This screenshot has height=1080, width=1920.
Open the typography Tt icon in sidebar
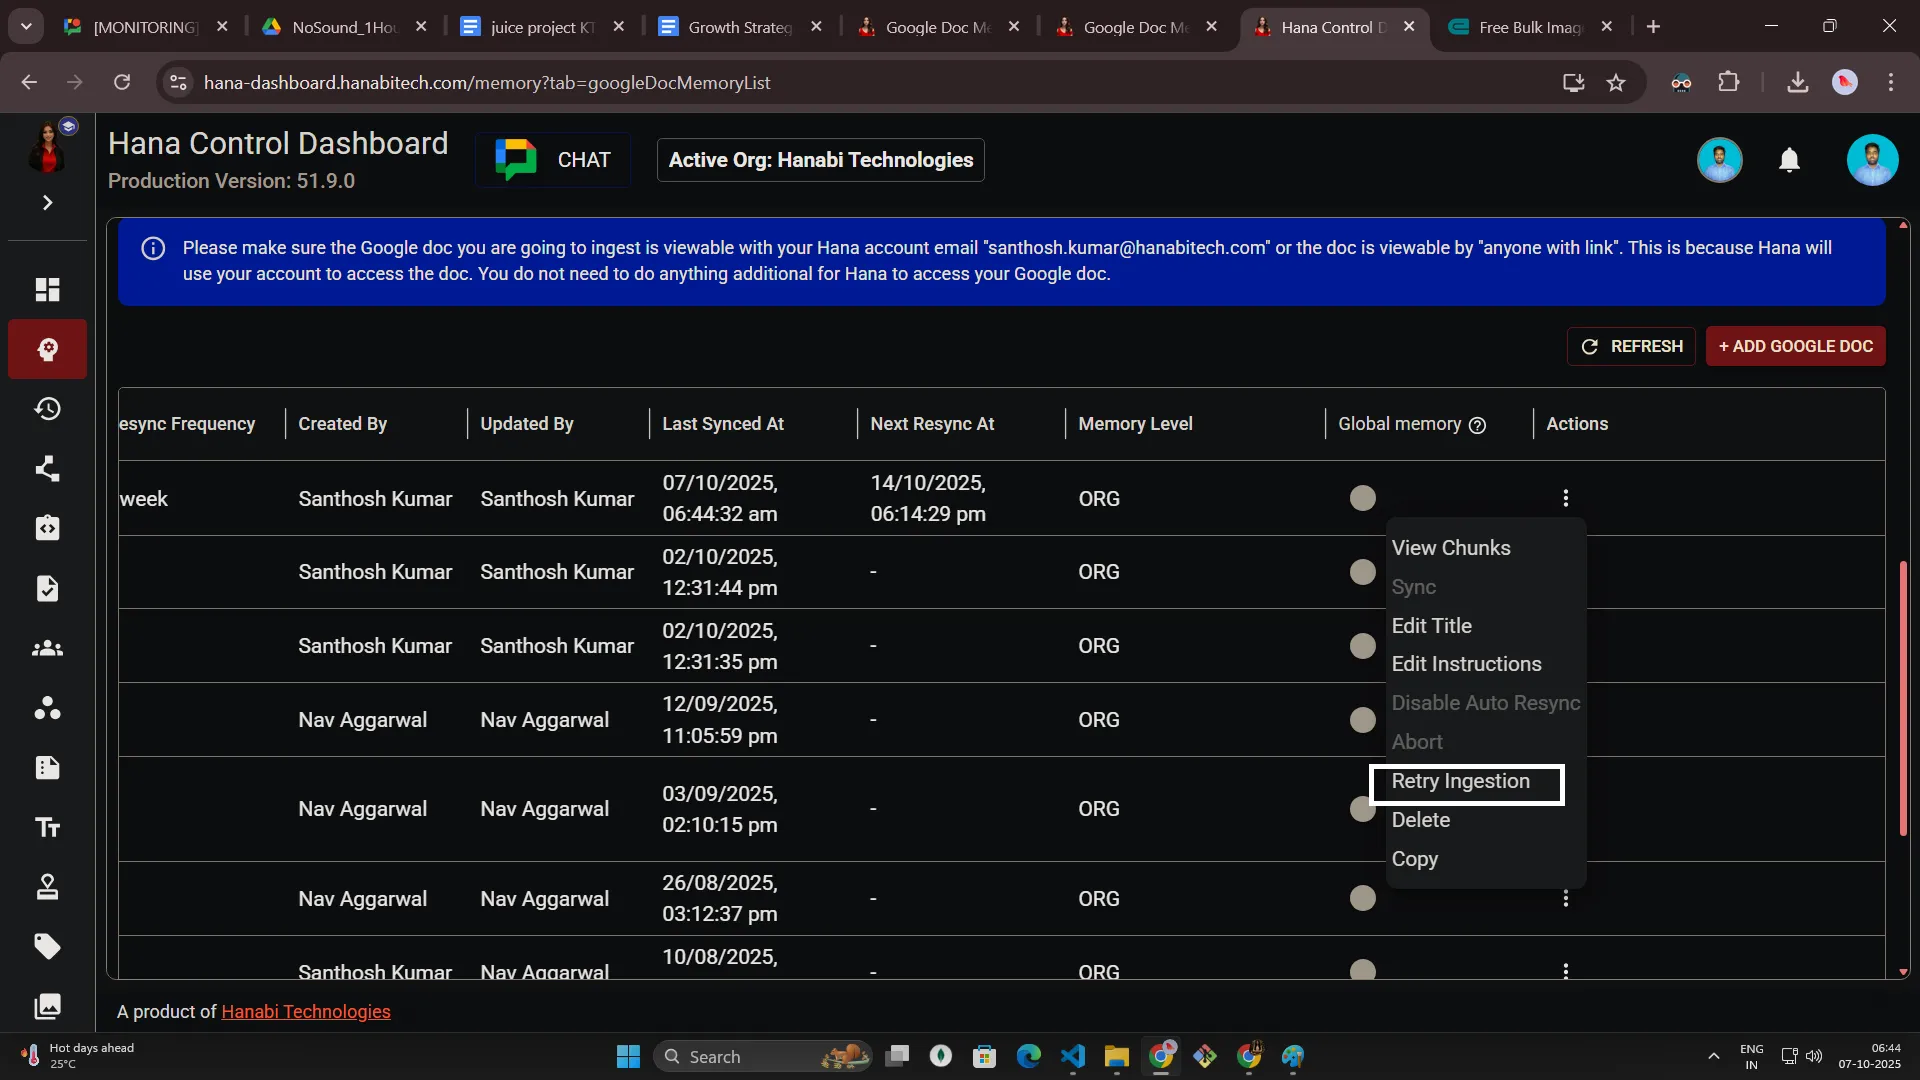tap(47, 827)
